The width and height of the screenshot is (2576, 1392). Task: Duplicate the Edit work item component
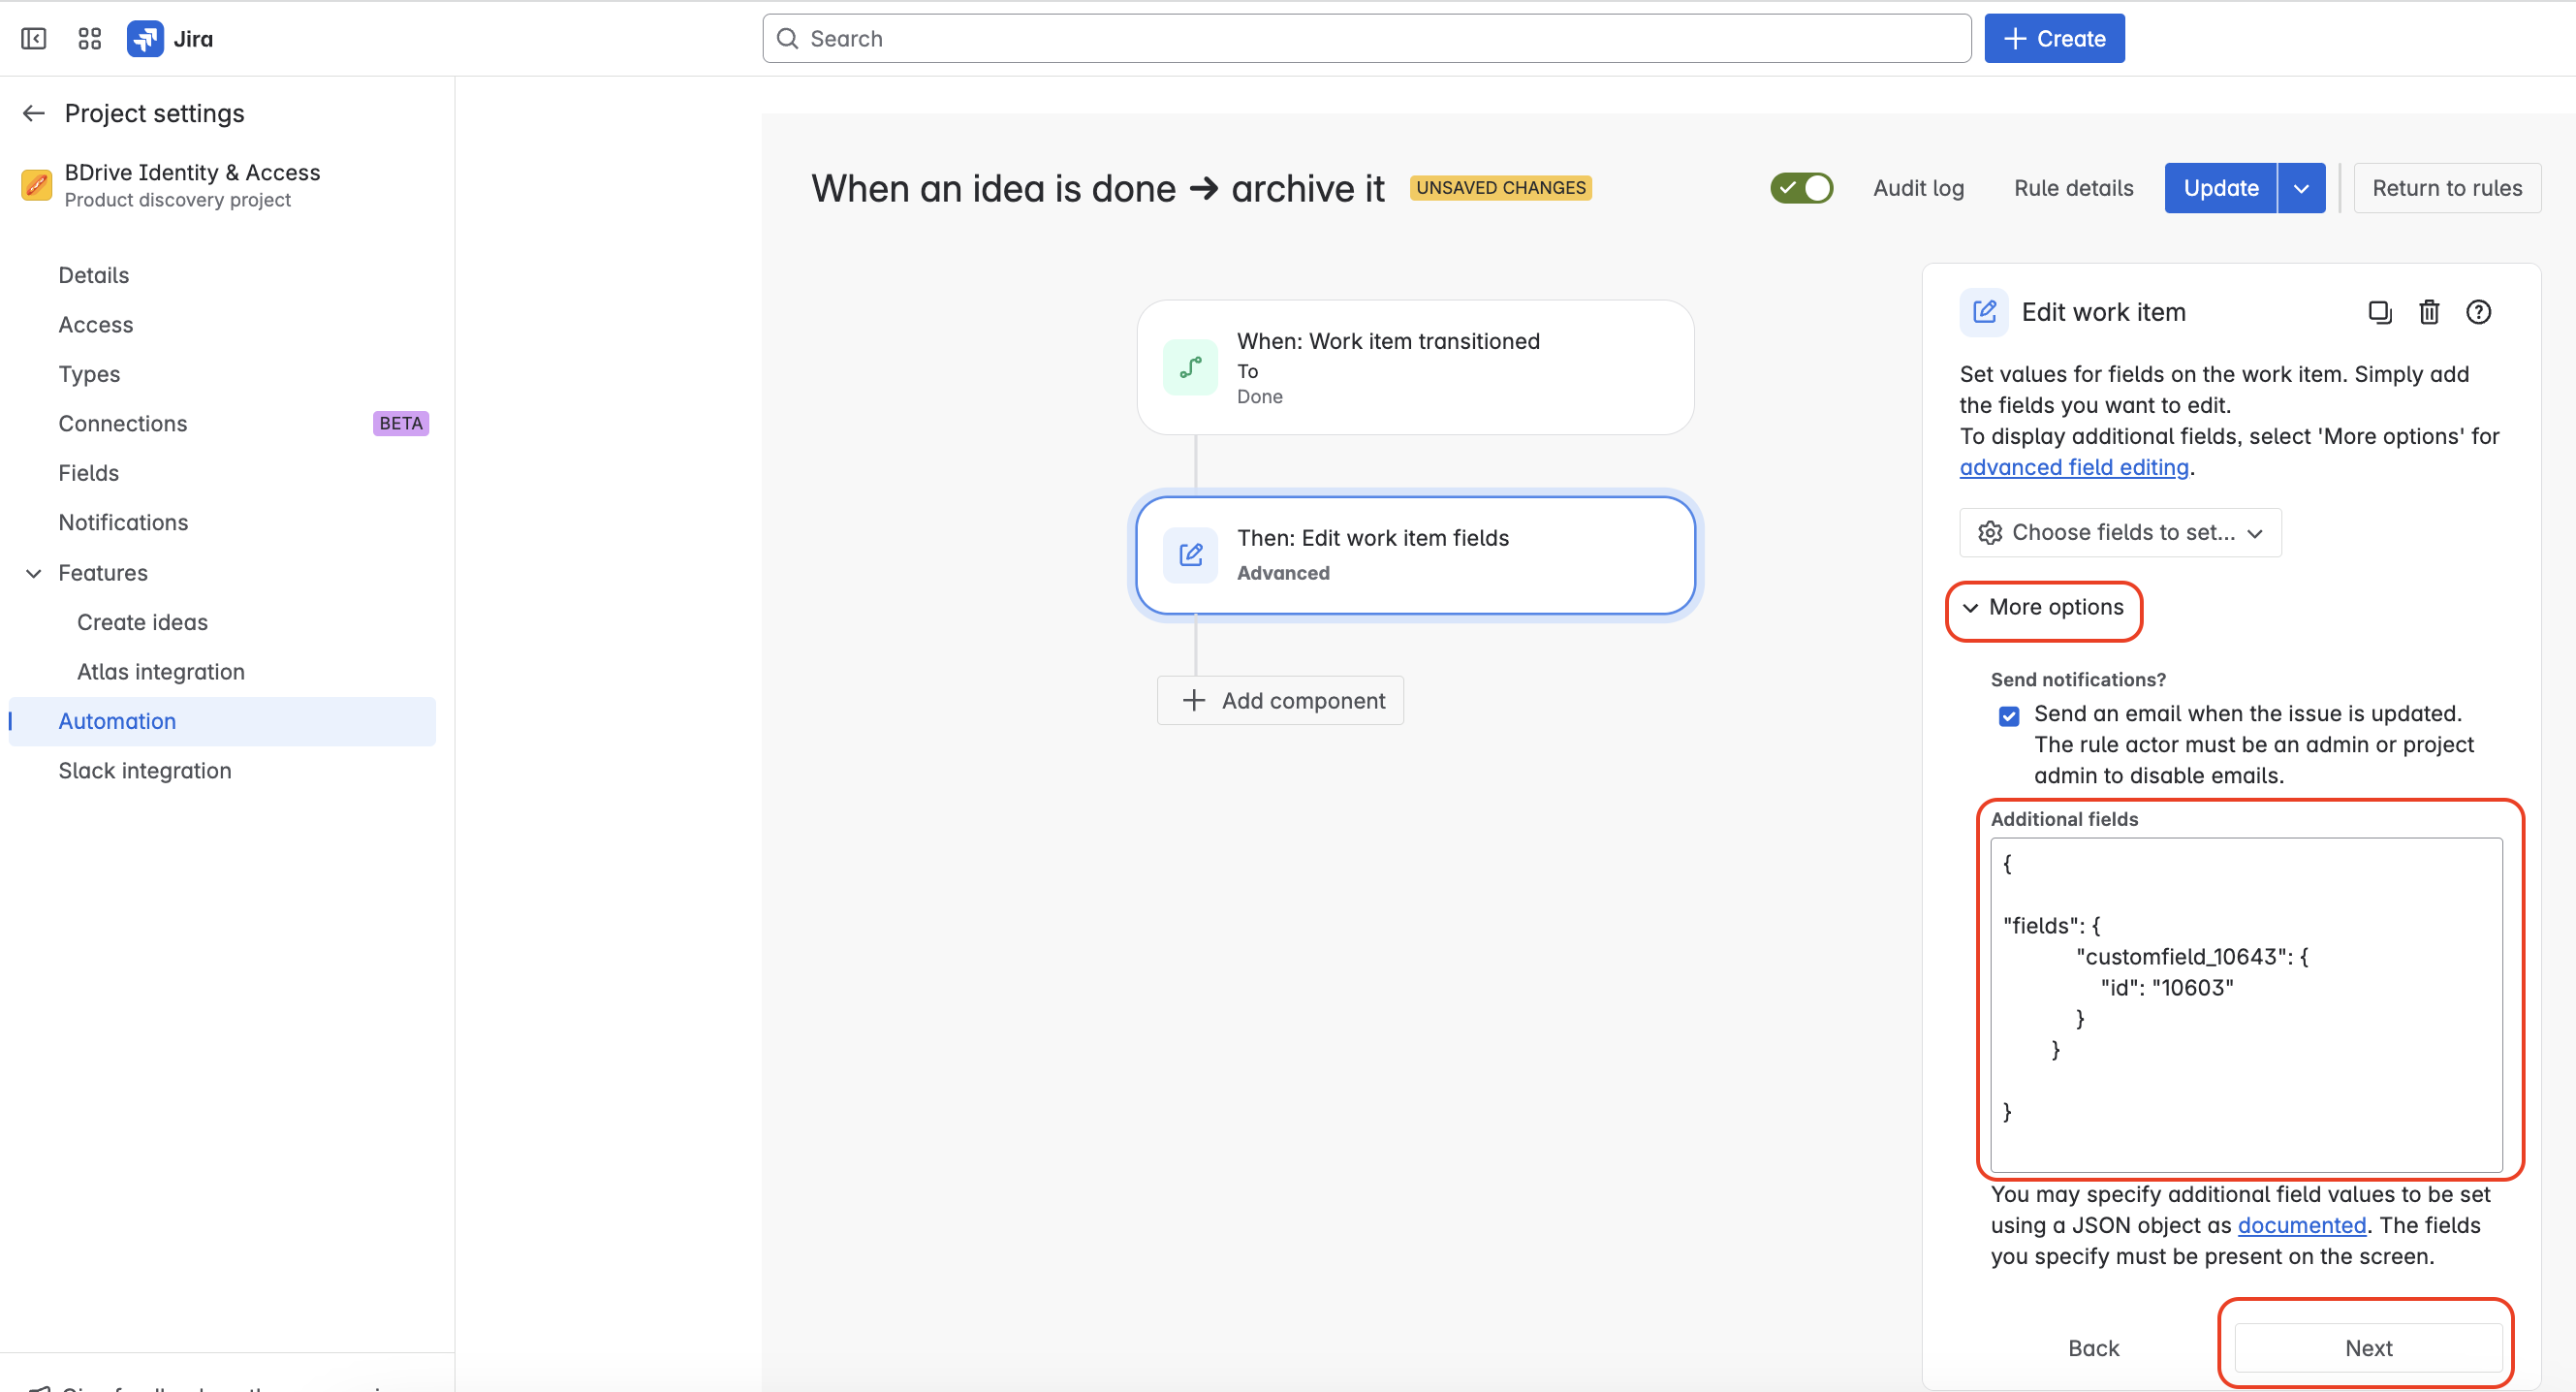(x=2380, y=312)
